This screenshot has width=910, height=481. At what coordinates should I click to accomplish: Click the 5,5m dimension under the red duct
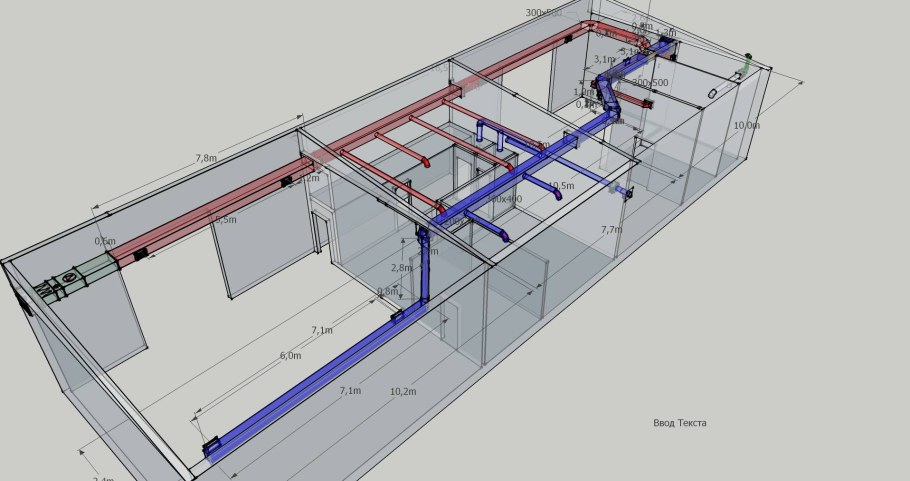[x=225, y=219]
